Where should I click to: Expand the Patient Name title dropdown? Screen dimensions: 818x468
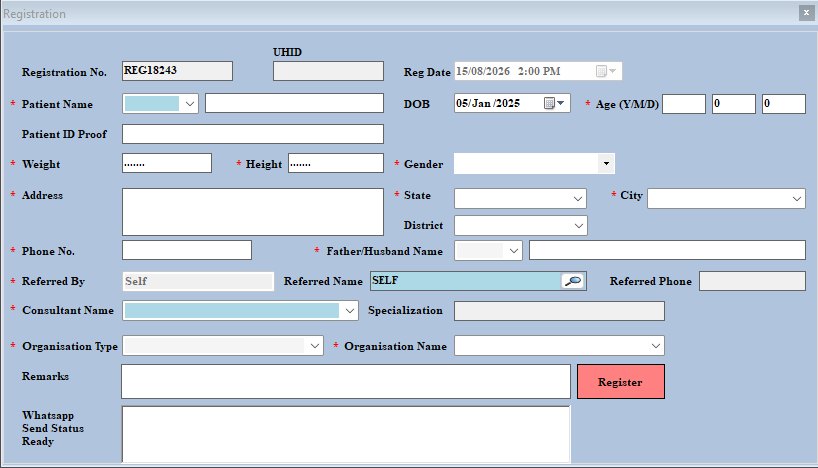tap(190, 104)
